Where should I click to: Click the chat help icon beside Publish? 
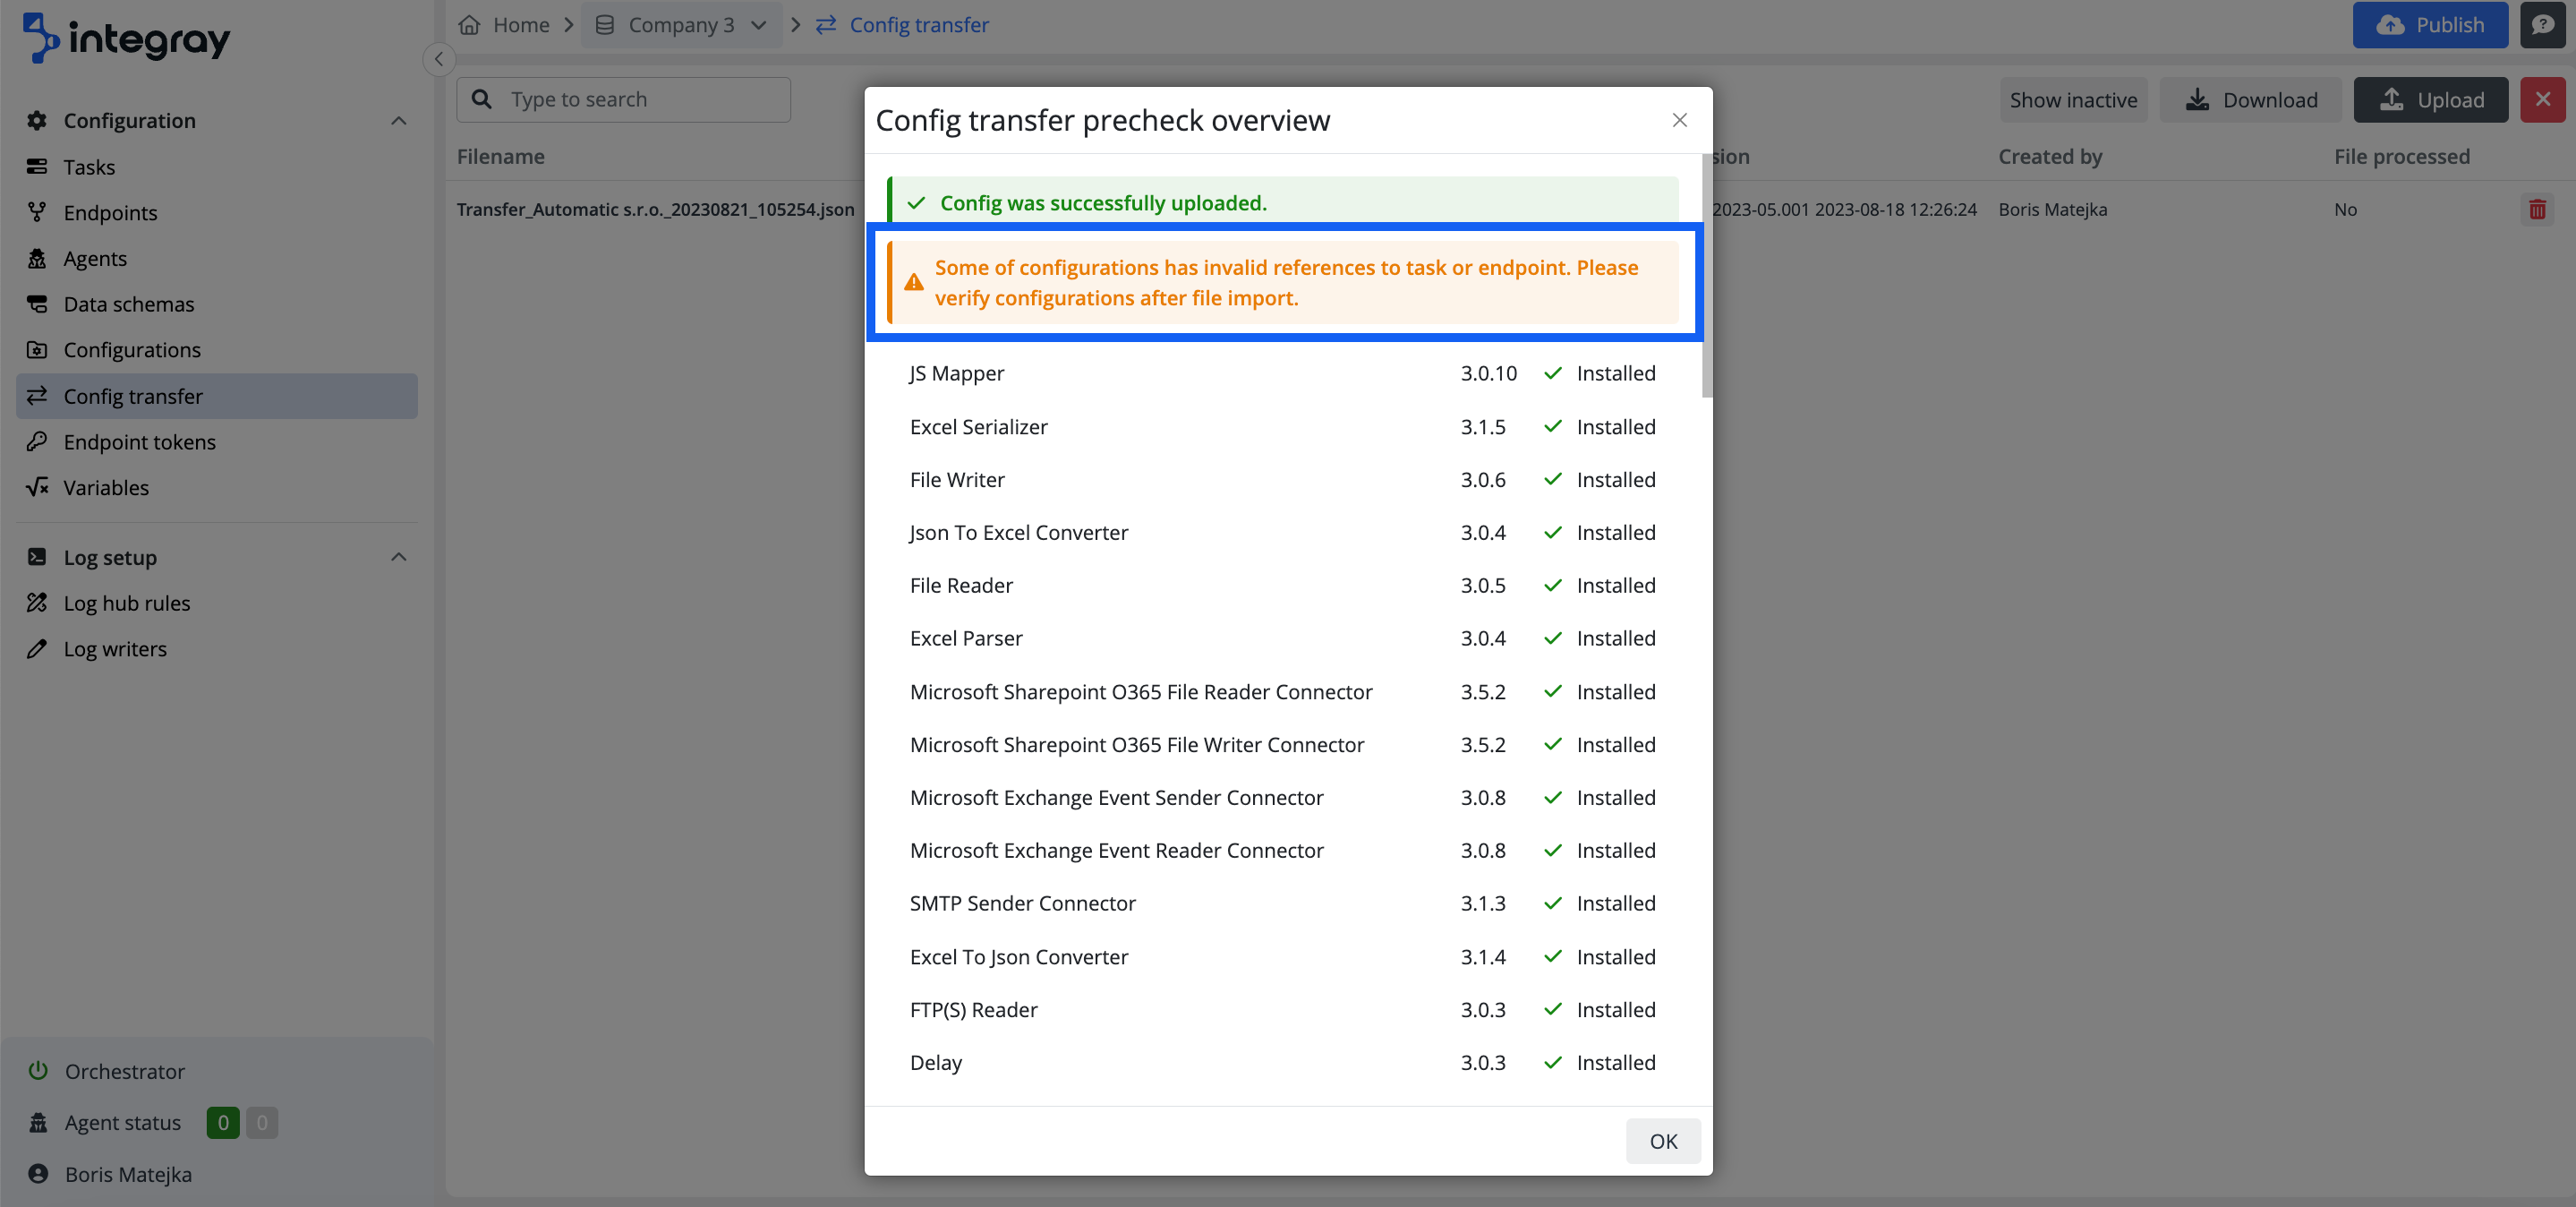click(2543, 24)
